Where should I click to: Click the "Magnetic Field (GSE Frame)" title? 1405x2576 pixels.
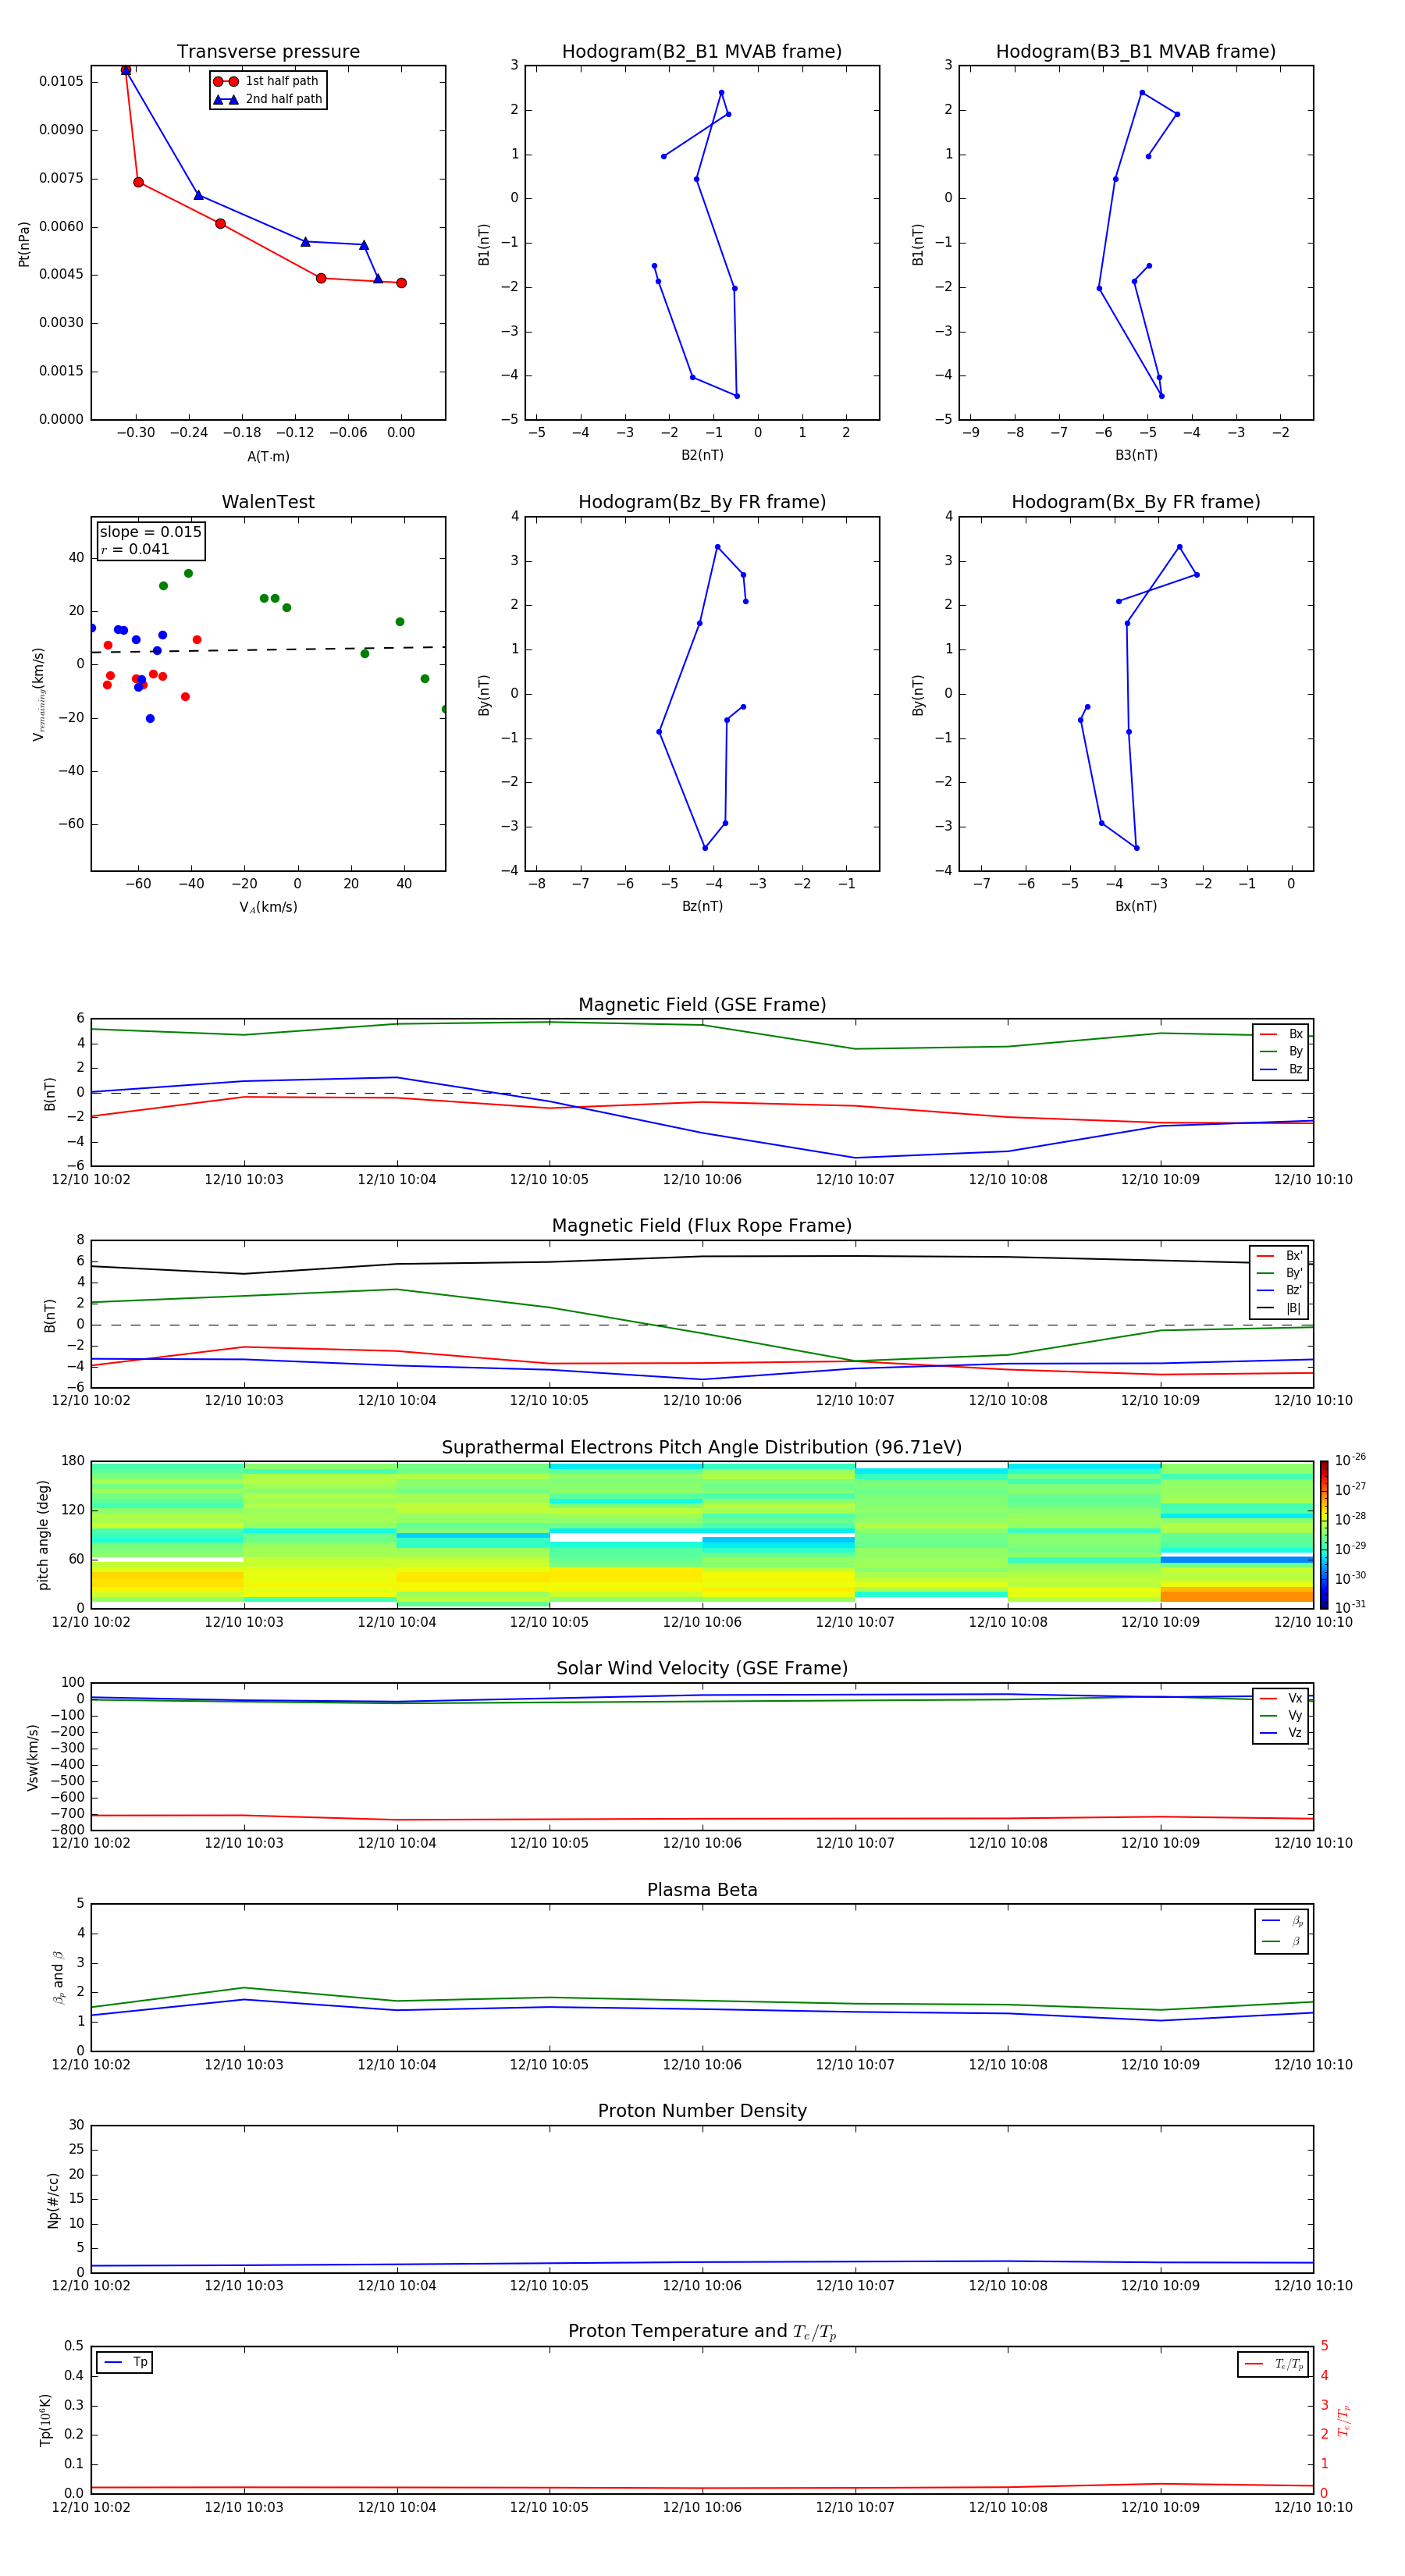(702, 1005)
